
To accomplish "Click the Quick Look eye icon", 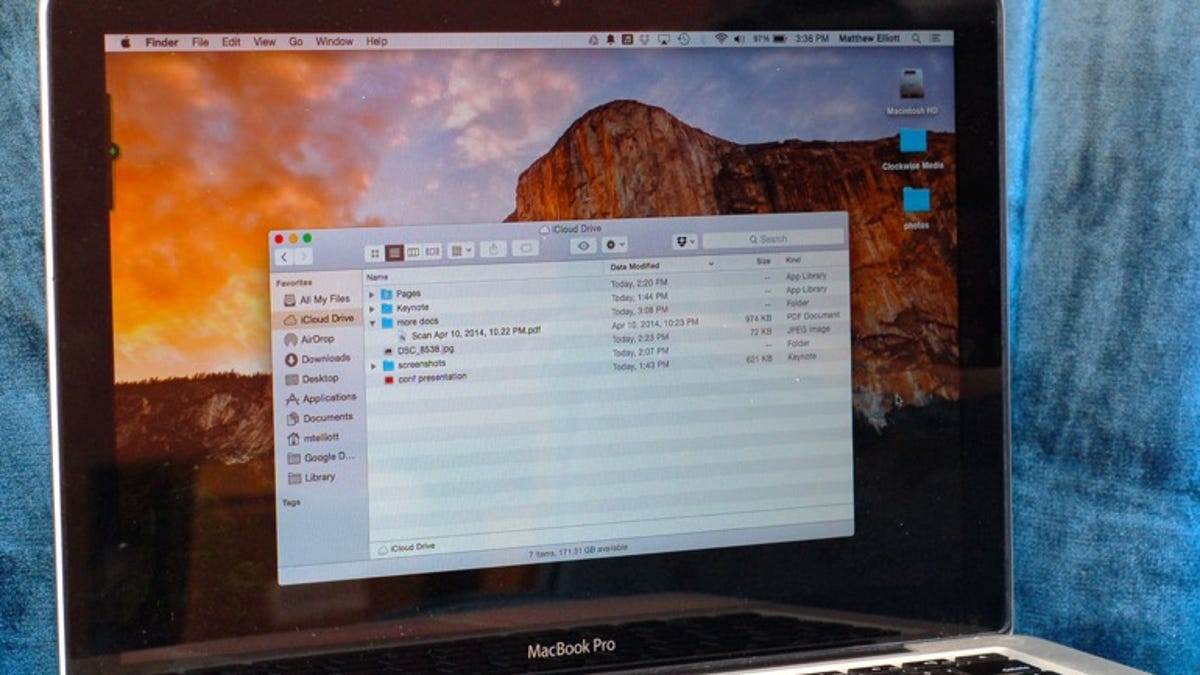I will [584, 245].
